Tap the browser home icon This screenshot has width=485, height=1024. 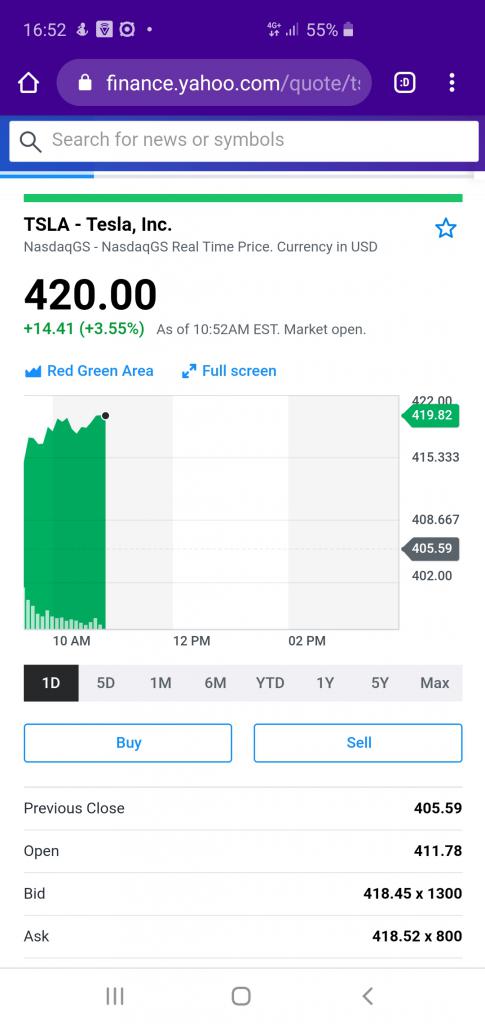[x=29, y=83]
